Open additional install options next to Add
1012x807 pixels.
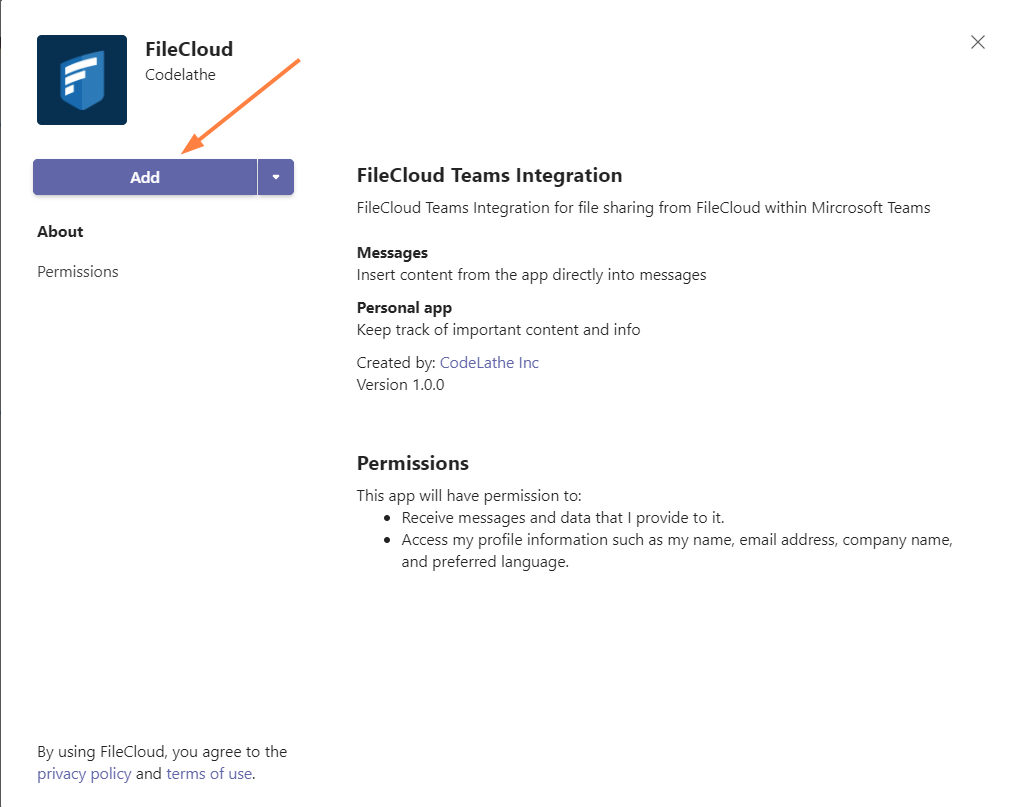(x=276, y=177)
